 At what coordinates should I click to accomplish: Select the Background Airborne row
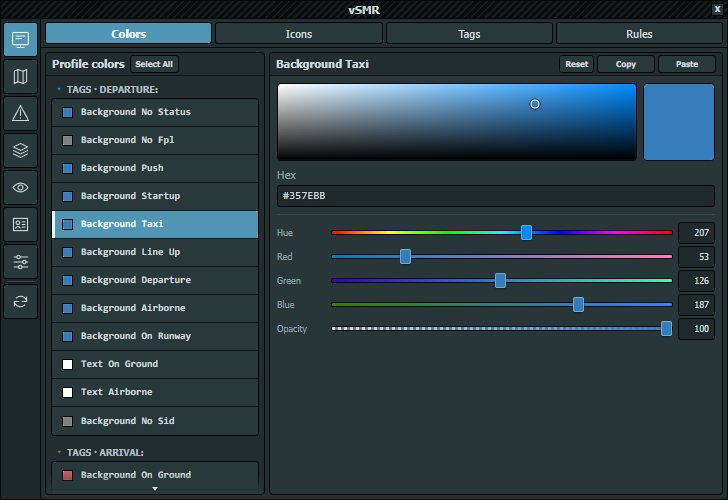[155, 308]
